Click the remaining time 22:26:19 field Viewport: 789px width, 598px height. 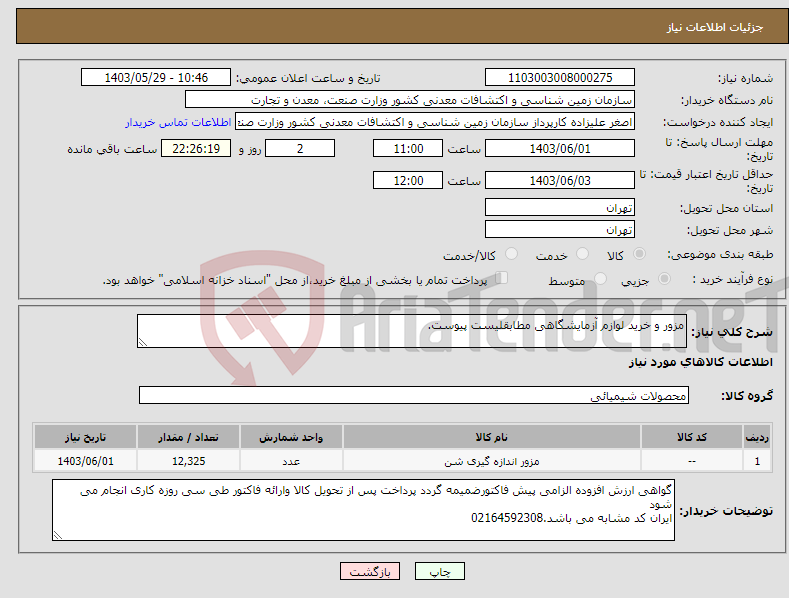pos(196,148)
